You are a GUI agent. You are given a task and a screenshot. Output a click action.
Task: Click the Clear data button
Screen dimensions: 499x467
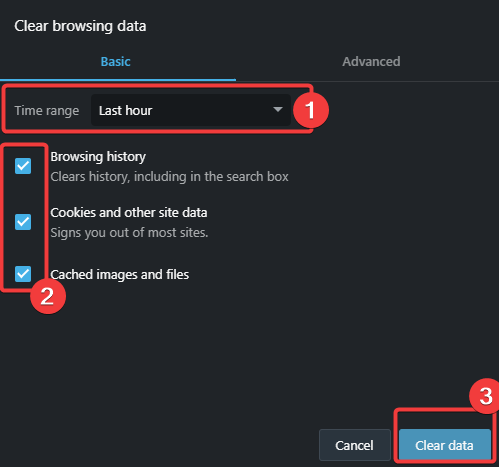444,445
